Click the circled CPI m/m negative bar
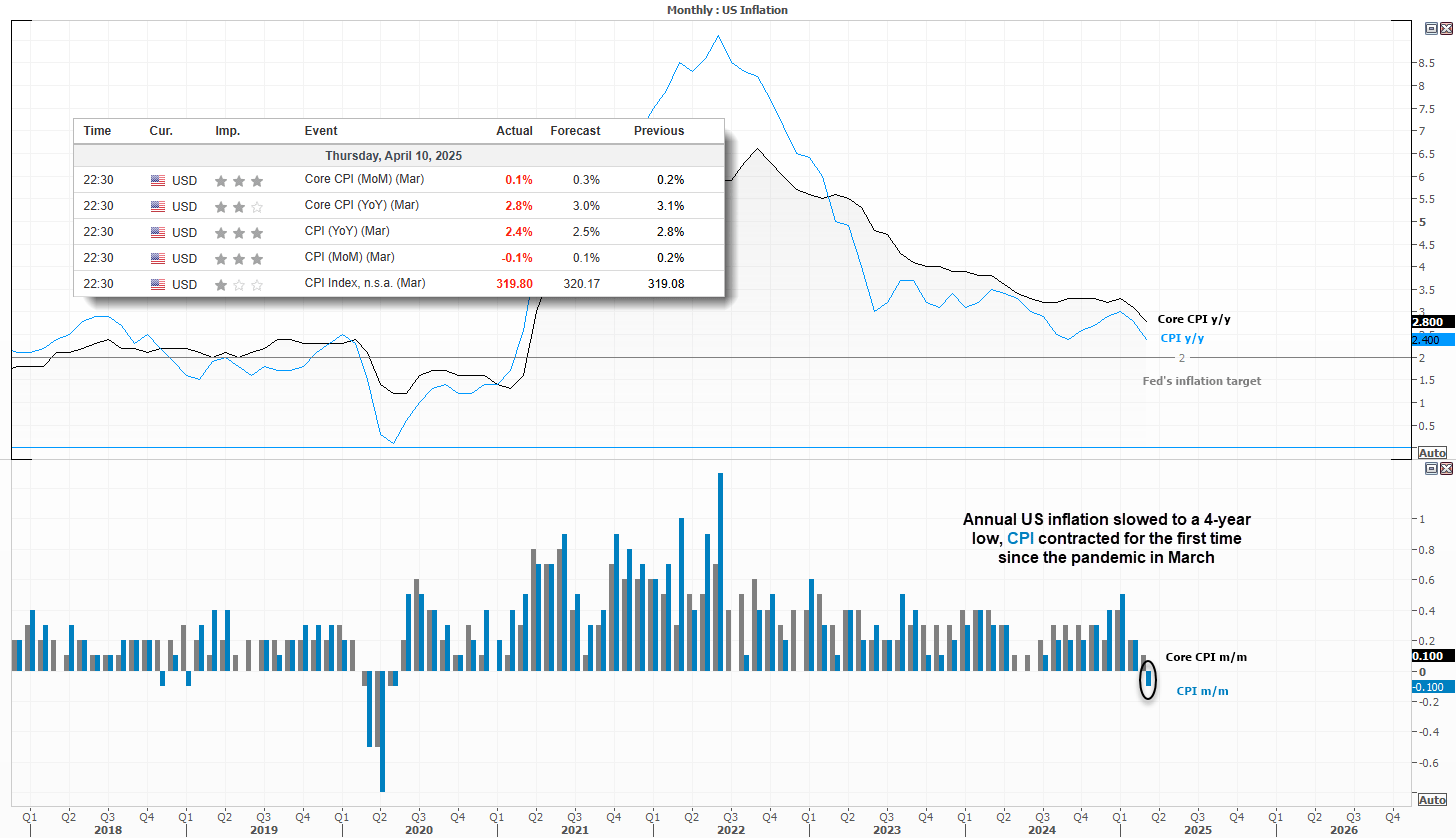The height and width of the screenshot is (838, 1456). coord(1149,679)
